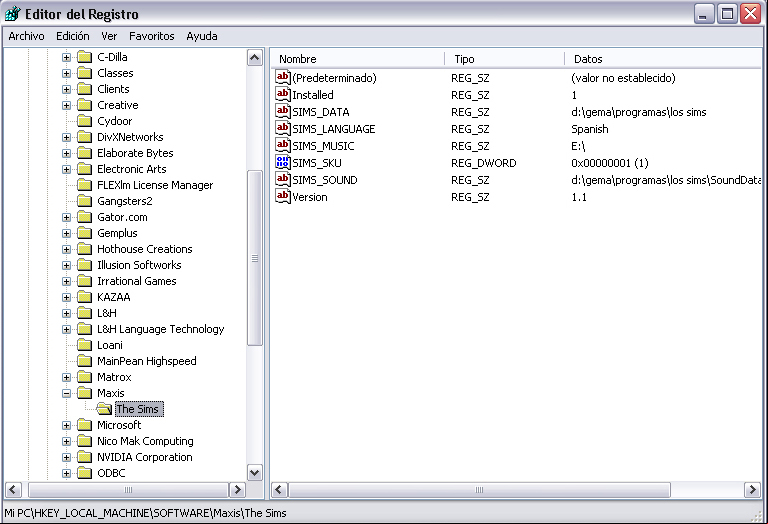Screen dimensions: 768x524
Task: Click the data value '0x00000001 (1)'
Action: pos(610,163)
